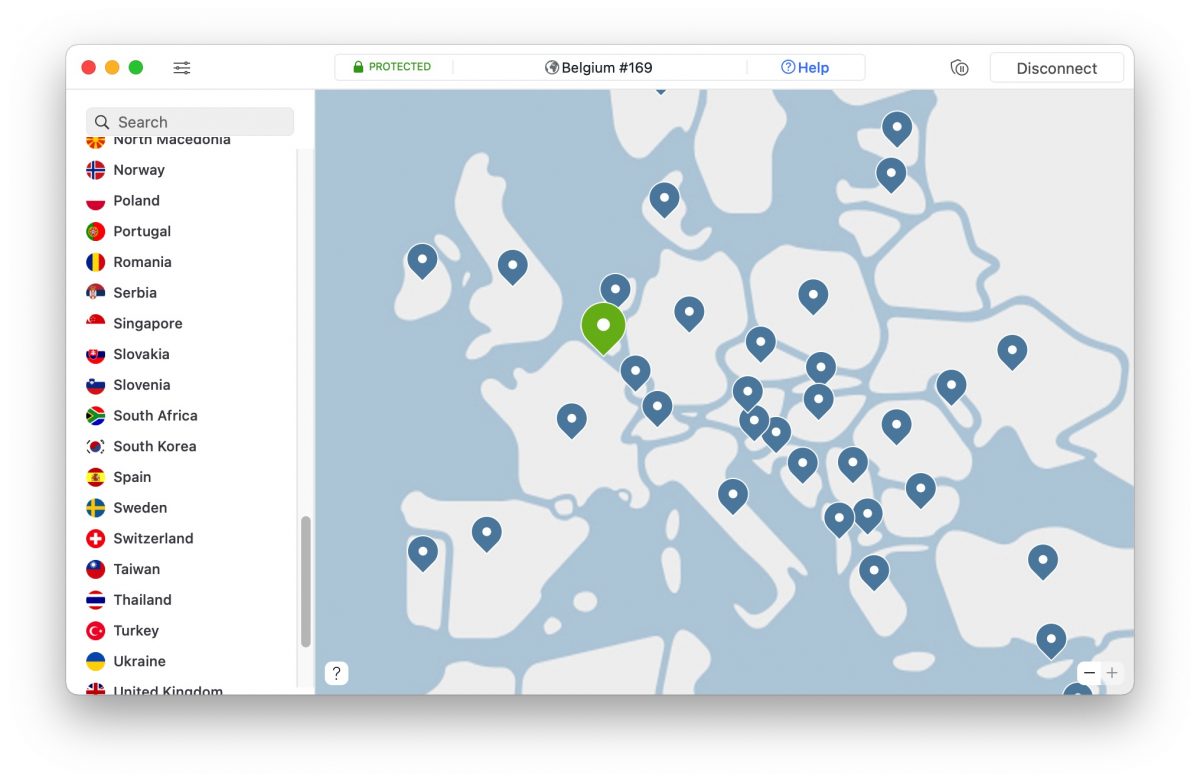Click the pause connection icon

point(959,68)
